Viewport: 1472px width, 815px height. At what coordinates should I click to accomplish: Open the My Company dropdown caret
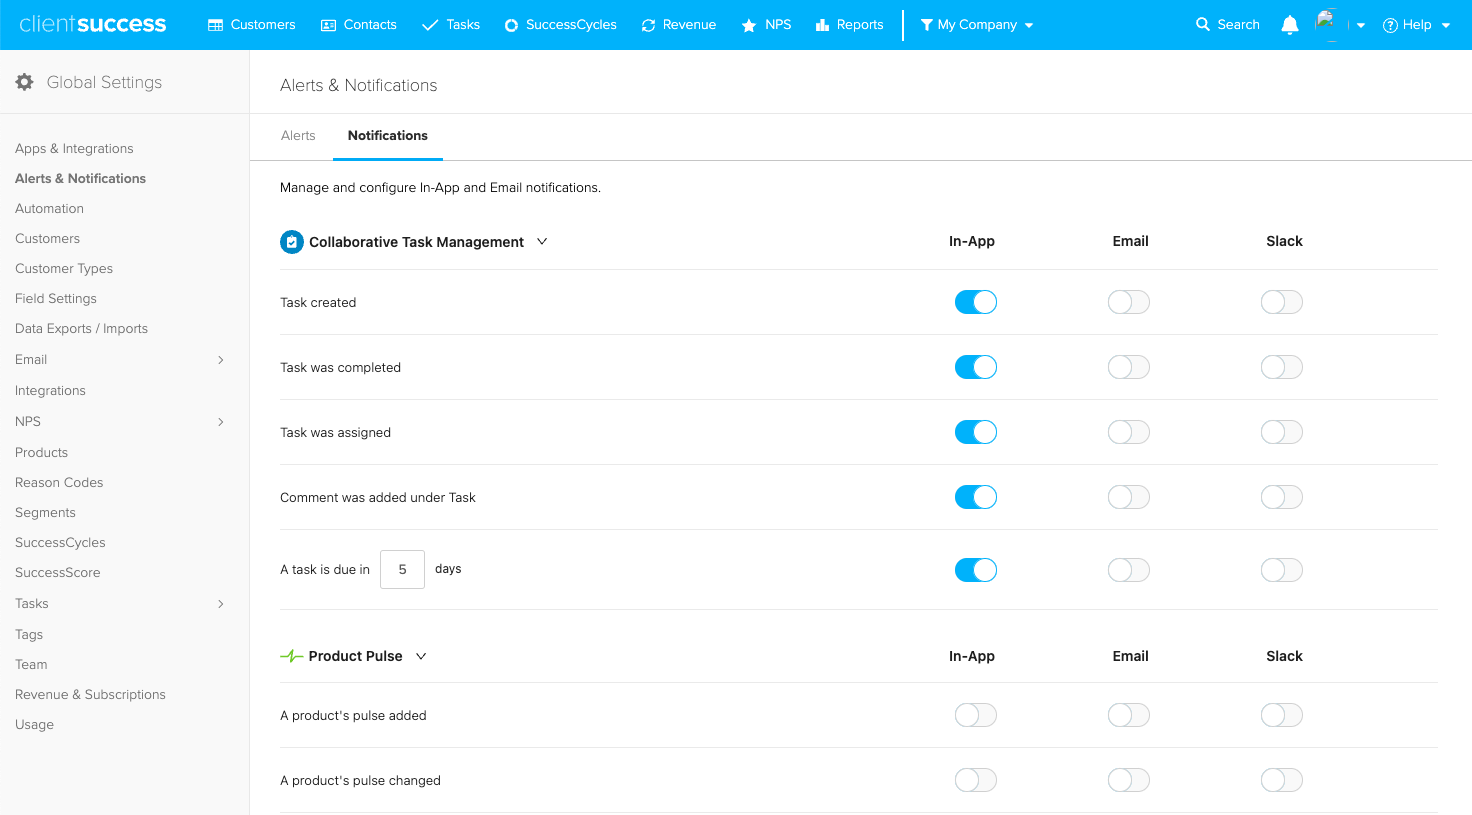click(x=1029, y=26)
